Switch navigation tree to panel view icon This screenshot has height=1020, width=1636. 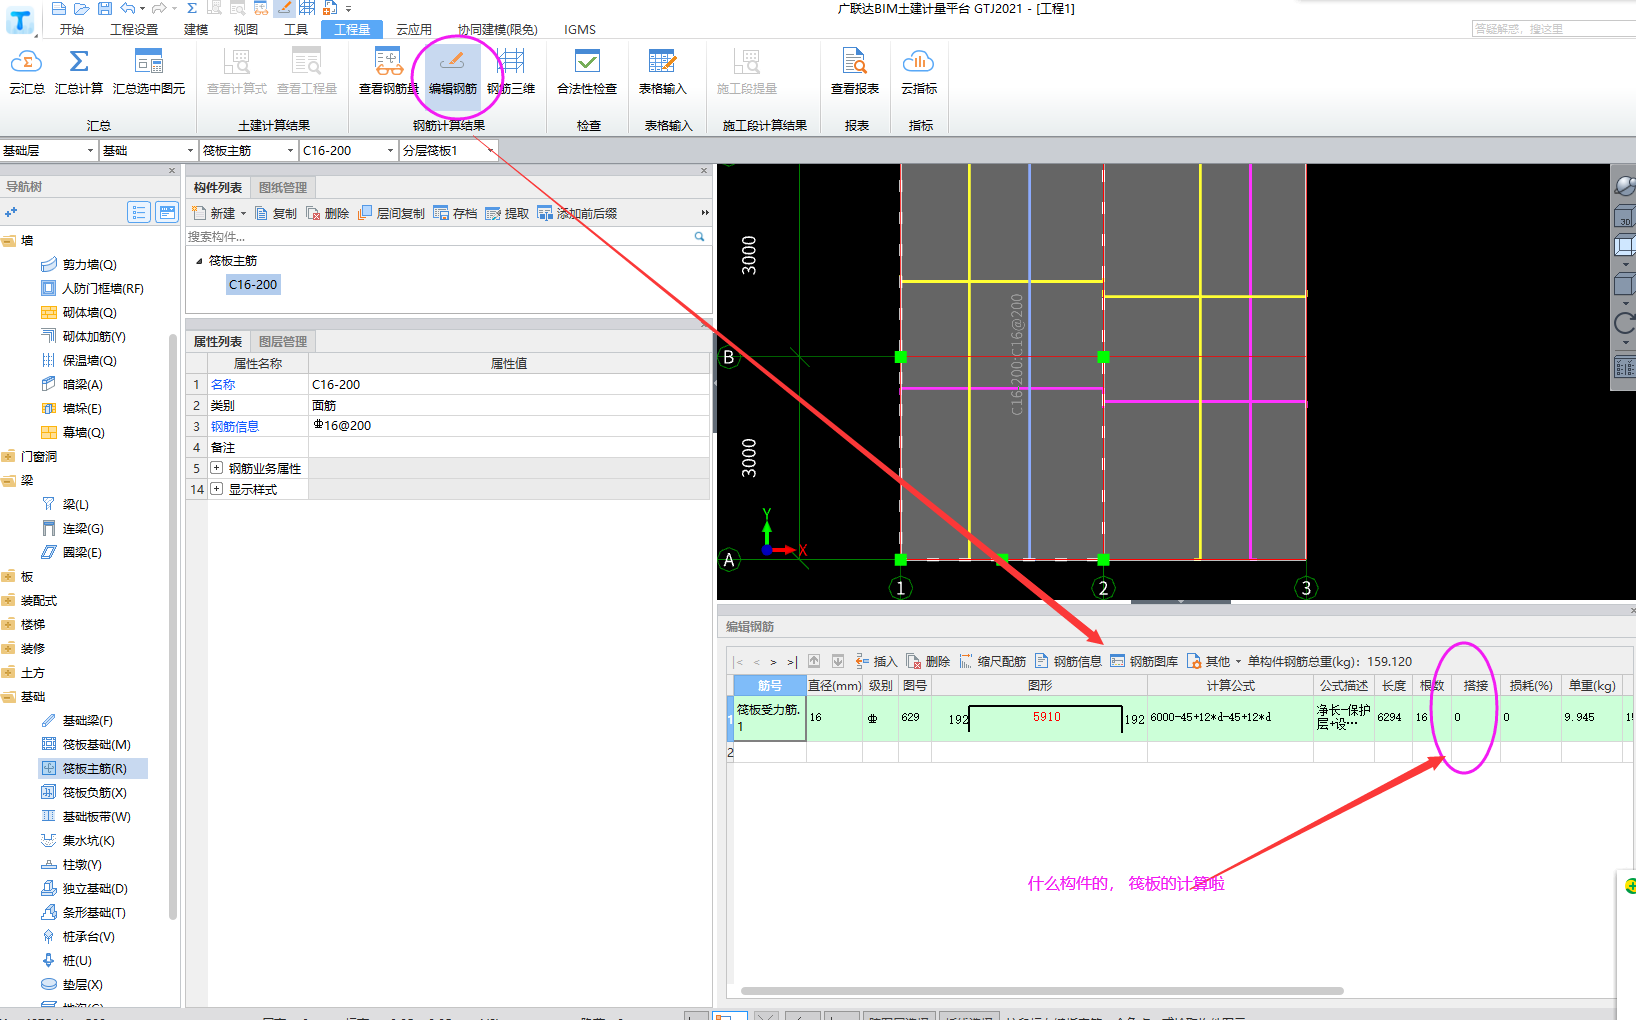click(167, 212)
